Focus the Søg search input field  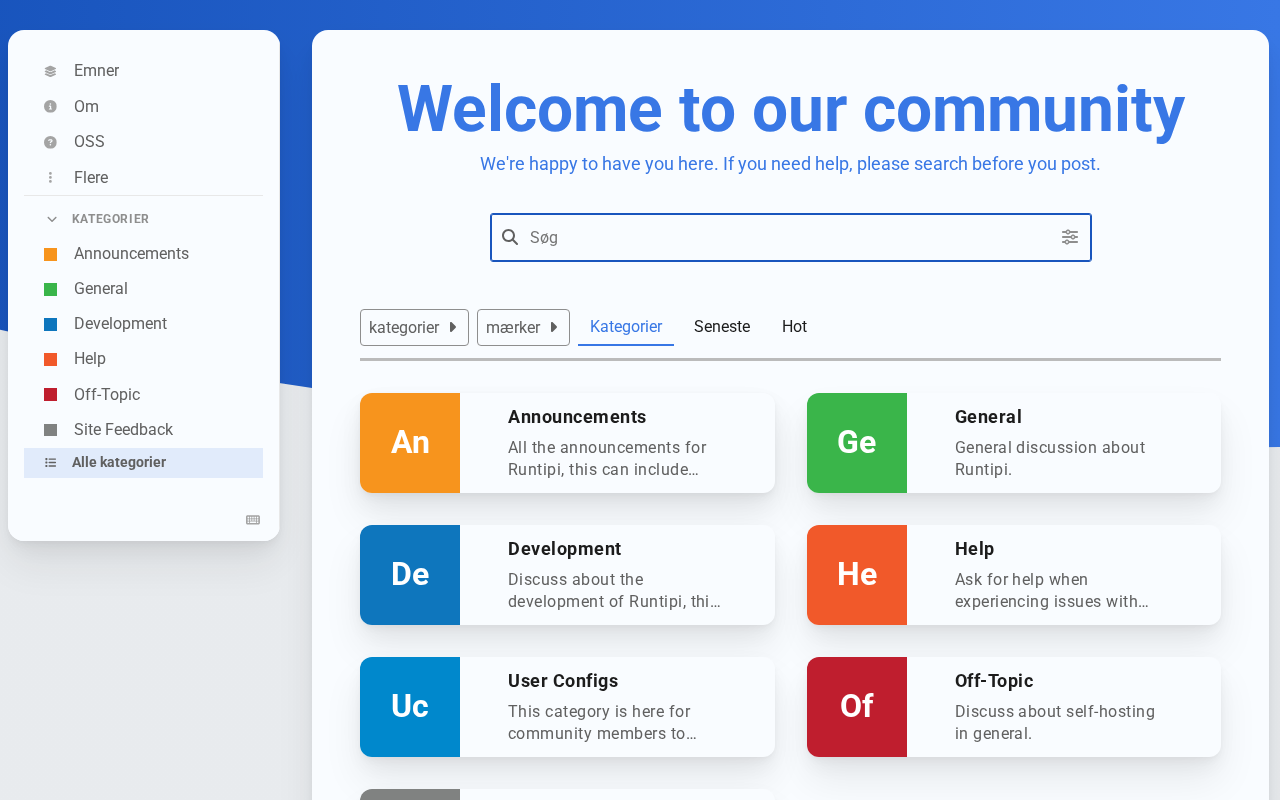click(790, 237)
